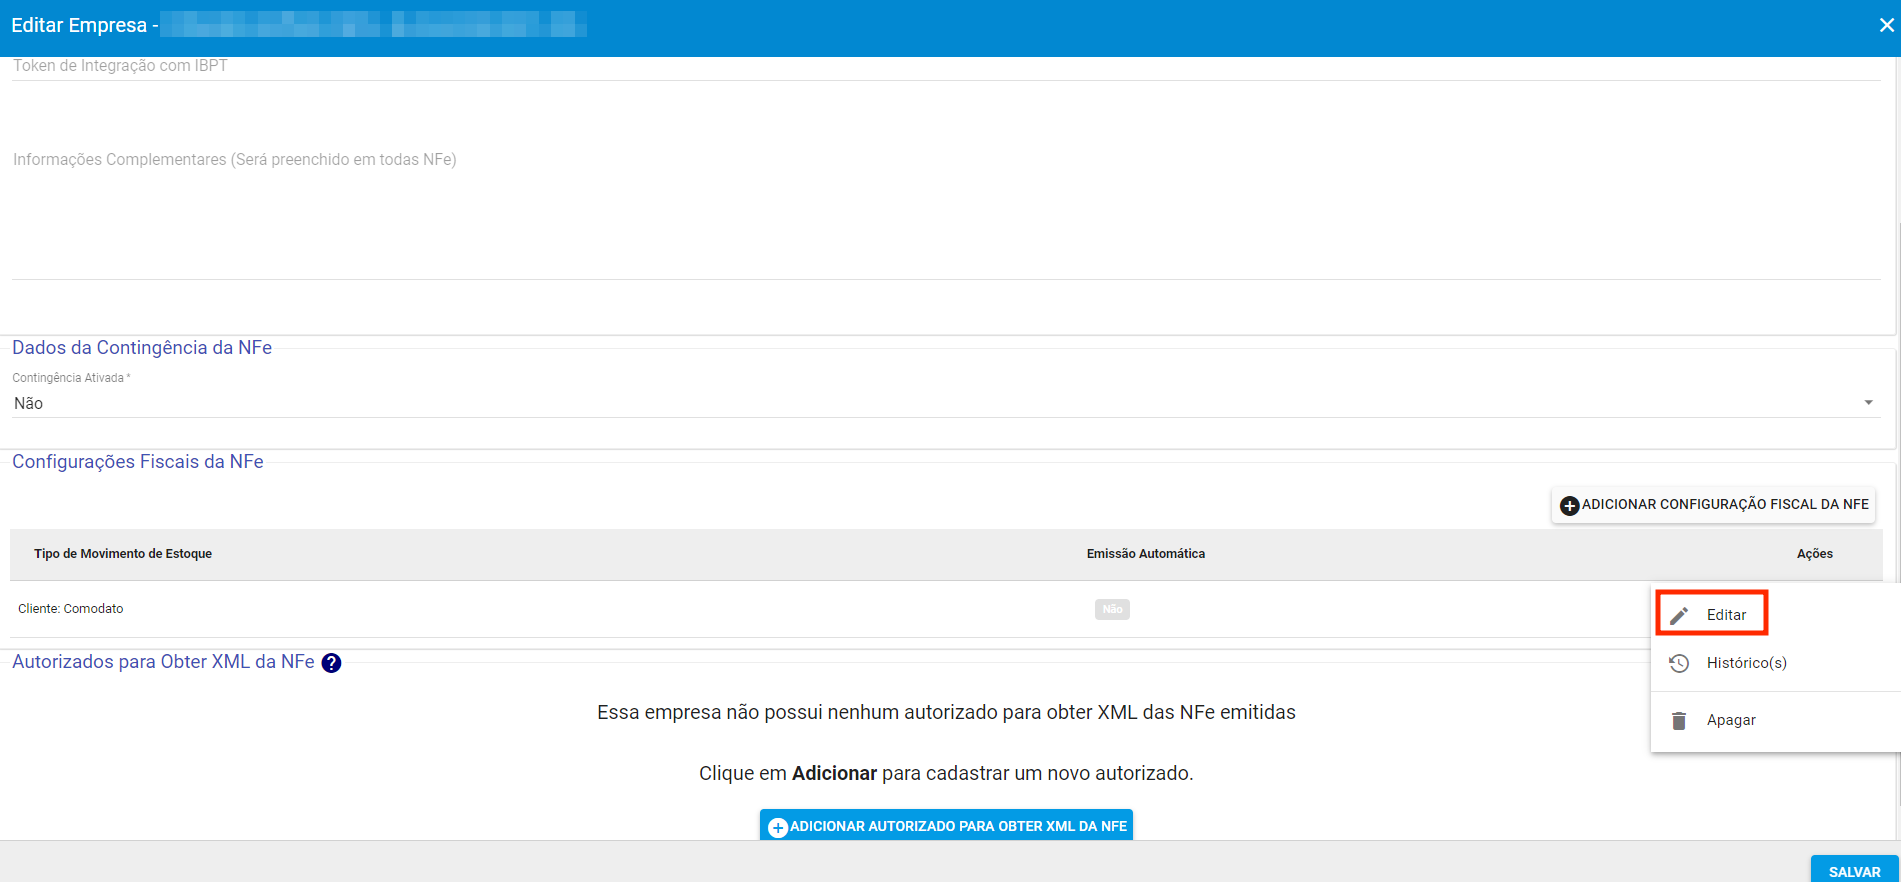The height and width of the screenshot is (882, 1901).
Task: Click the Ações column header
Action: tap(1815, 554)
